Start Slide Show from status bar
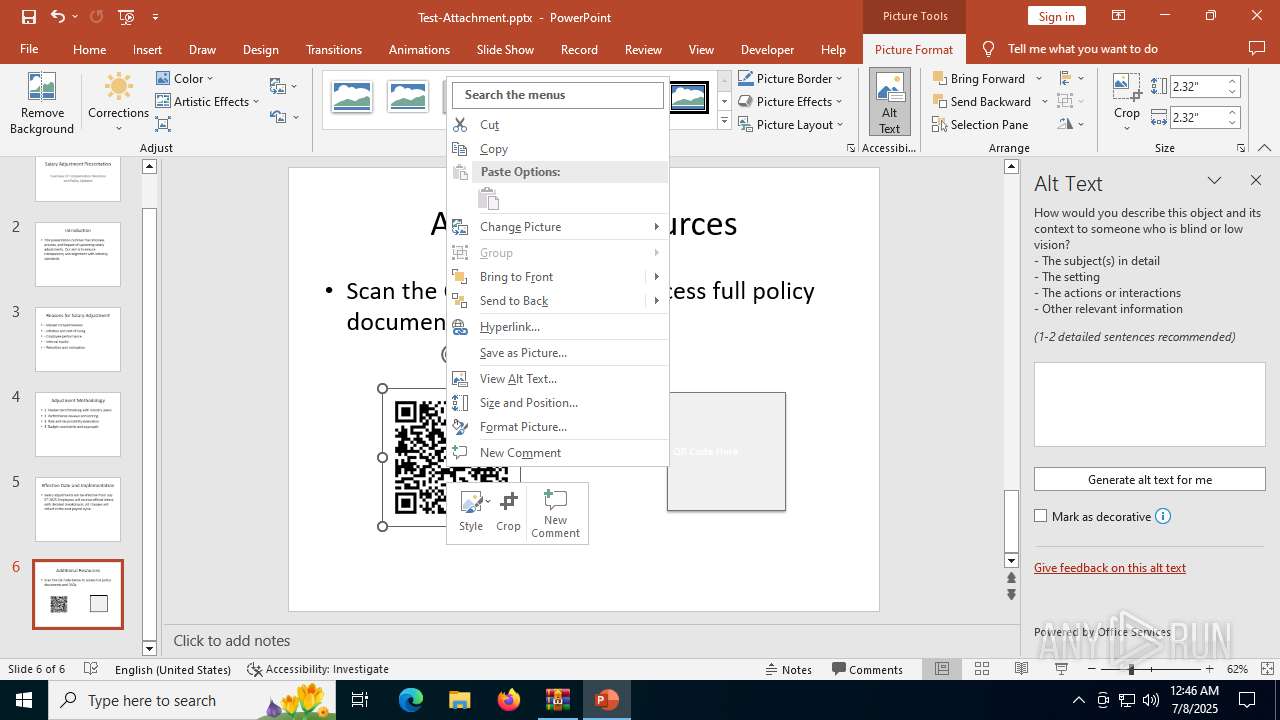The height and width of the screenshot is (720, 1280). pyautogui.click(x=1061, y=669)
